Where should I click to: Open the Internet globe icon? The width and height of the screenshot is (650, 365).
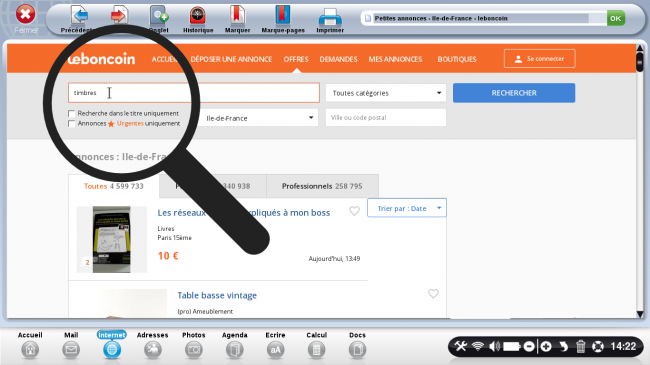point(112,350)
